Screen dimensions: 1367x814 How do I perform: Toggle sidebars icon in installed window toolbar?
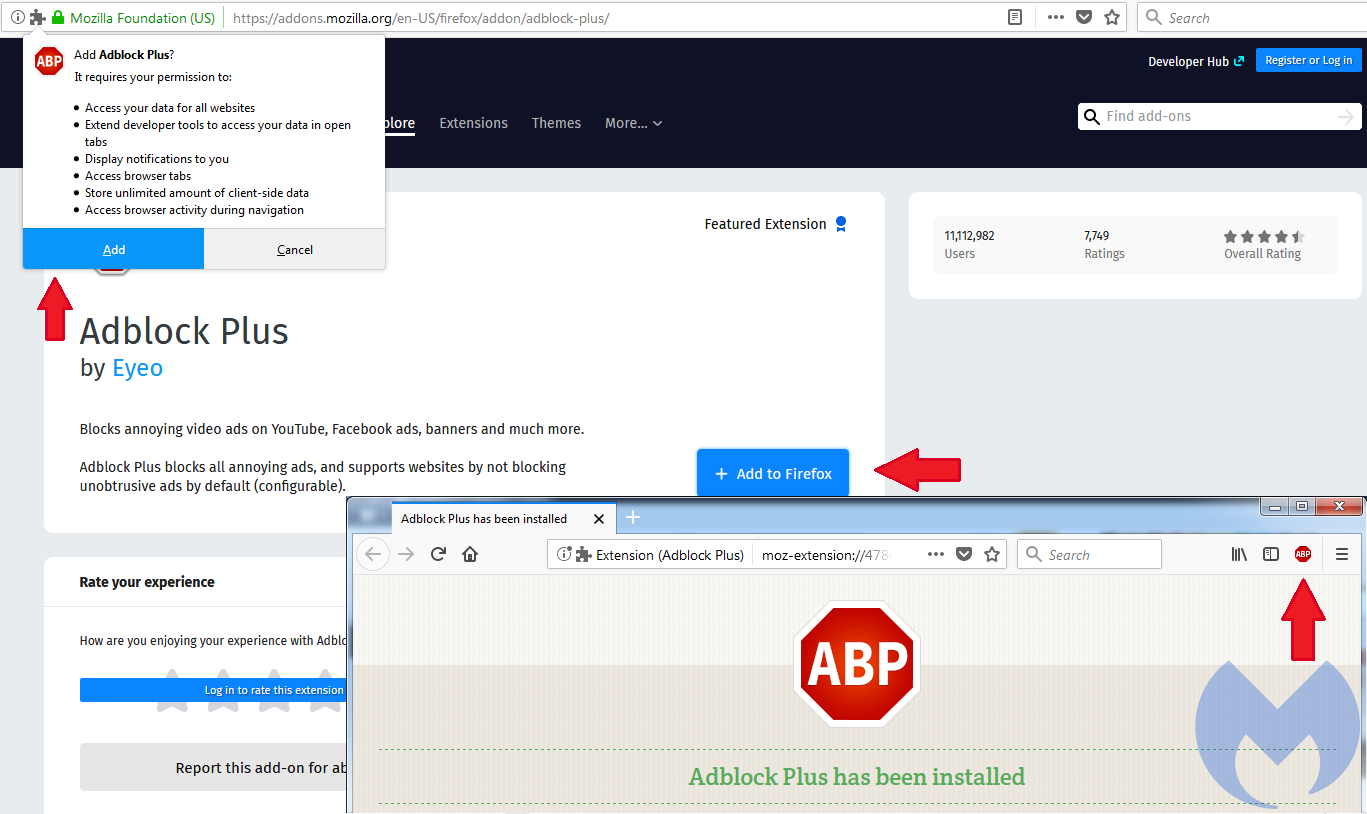[x=1271, y=554]
